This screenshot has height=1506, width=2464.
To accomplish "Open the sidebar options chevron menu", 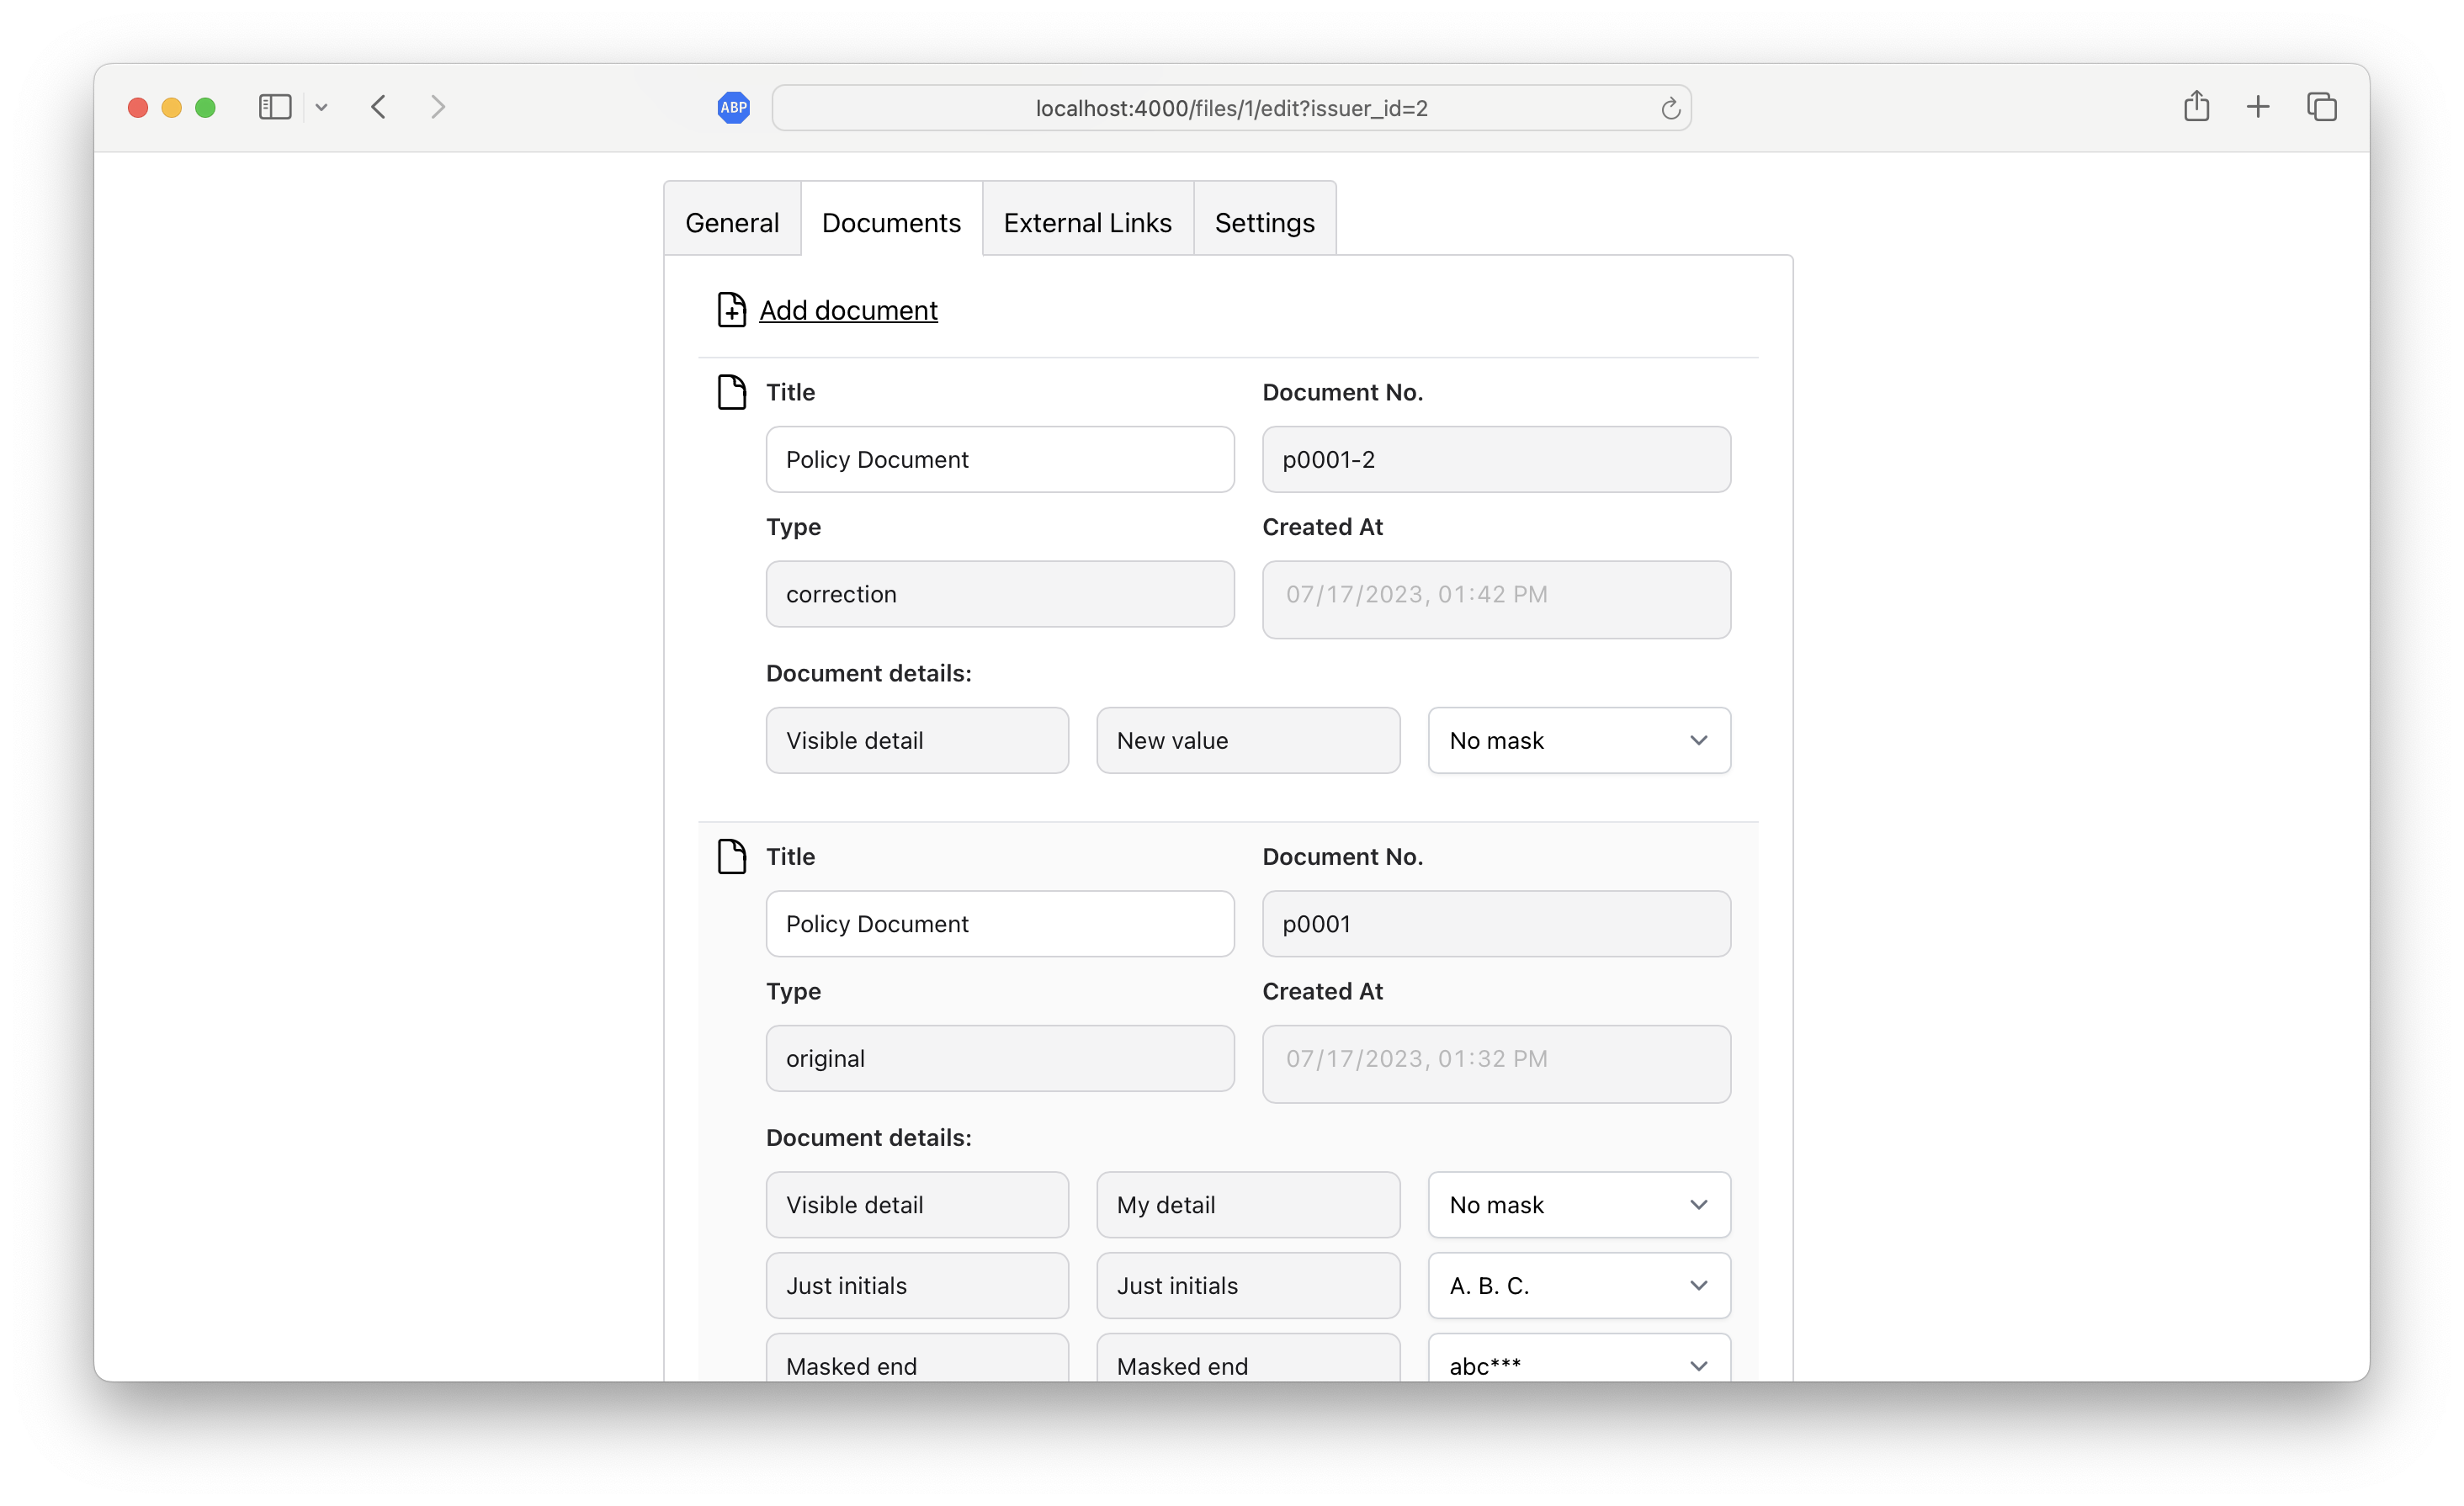I will pos(321,107).
